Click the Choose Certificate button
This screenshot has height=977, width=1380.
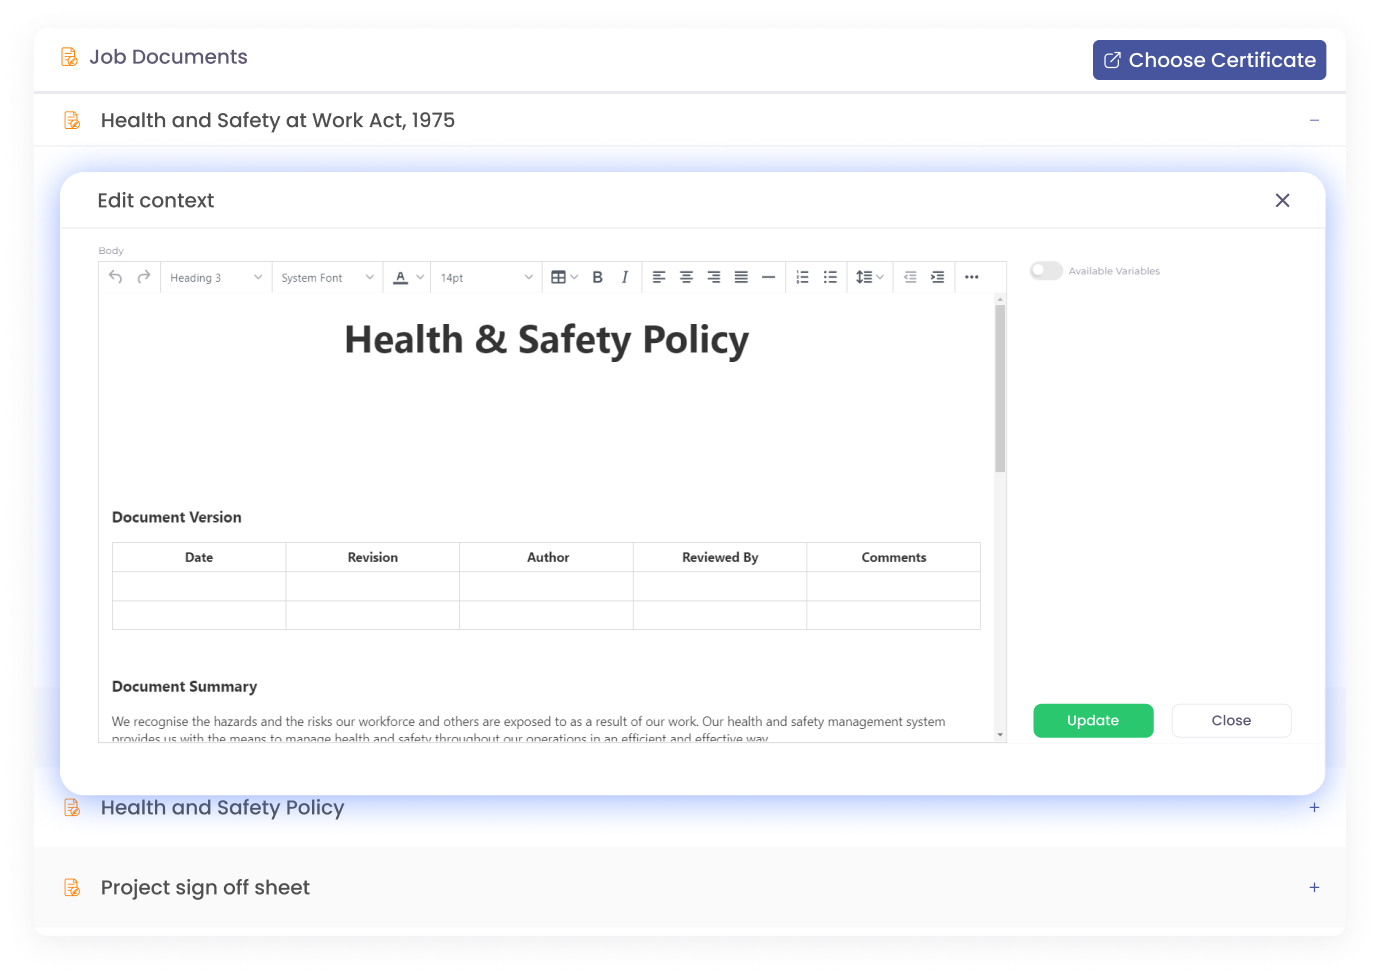(x=1209, y=60)
